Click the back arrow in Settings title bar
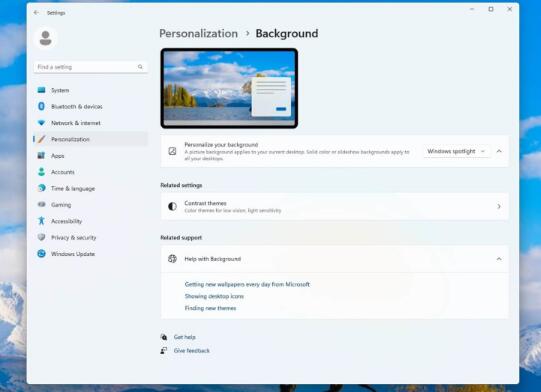 (36, 13)
